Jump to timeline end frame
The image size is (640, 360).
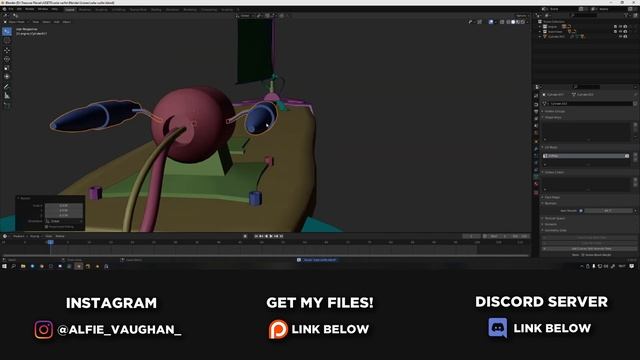pyautogui.click(x=281, y=236)
